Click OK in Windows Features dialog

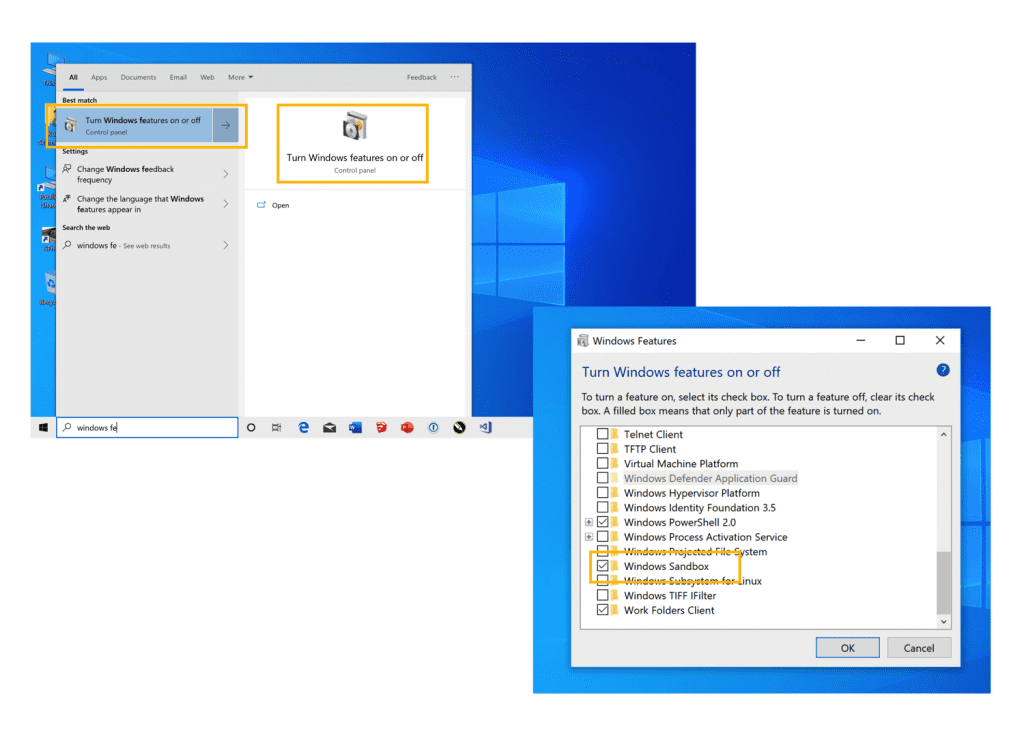point(847,648)
